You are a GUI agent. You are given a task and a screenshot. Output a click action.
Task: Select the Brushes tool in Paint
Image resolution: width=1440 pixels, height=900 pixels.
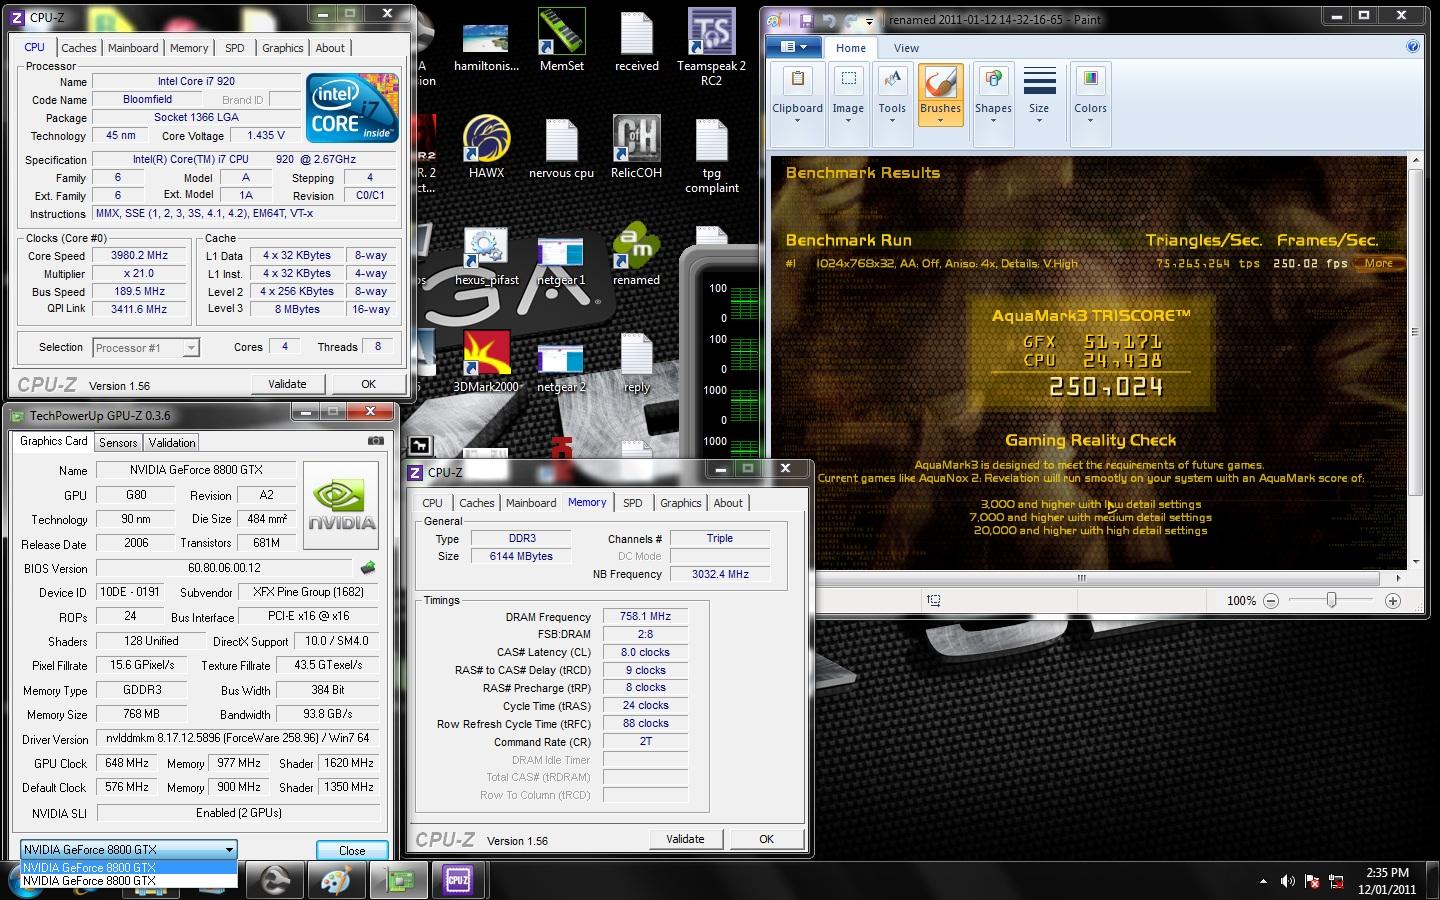(x=940, y=95)
